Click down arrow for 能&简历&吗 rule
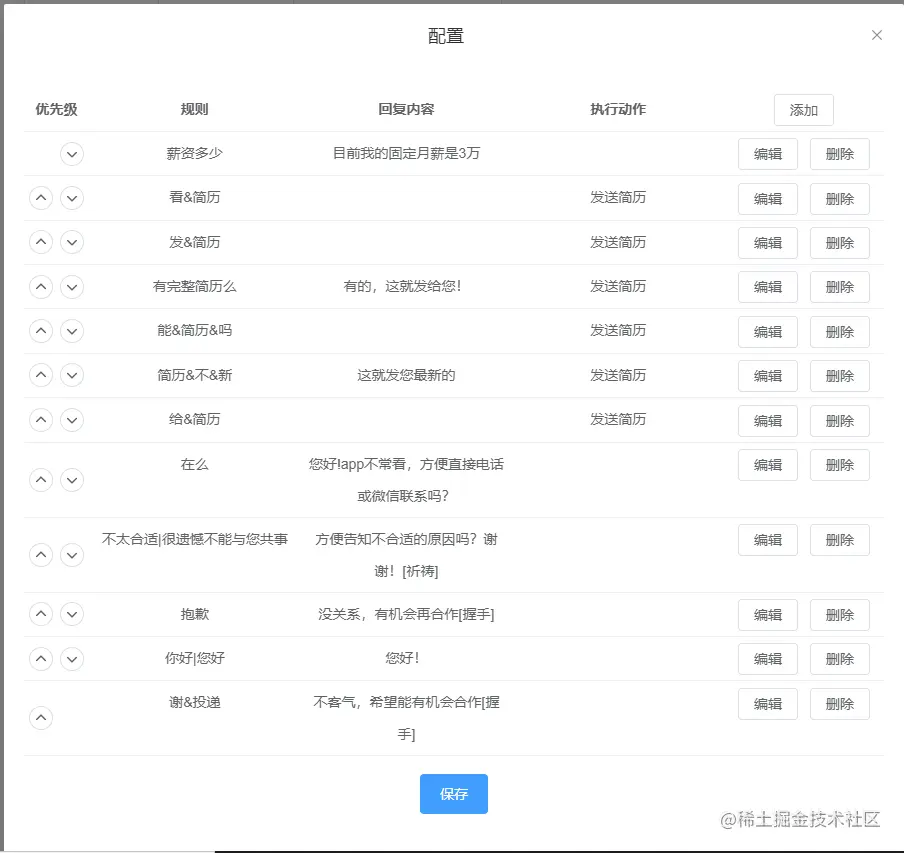This screenshot has width=904, height=853. pyautogui.click(x=72, y=331)
